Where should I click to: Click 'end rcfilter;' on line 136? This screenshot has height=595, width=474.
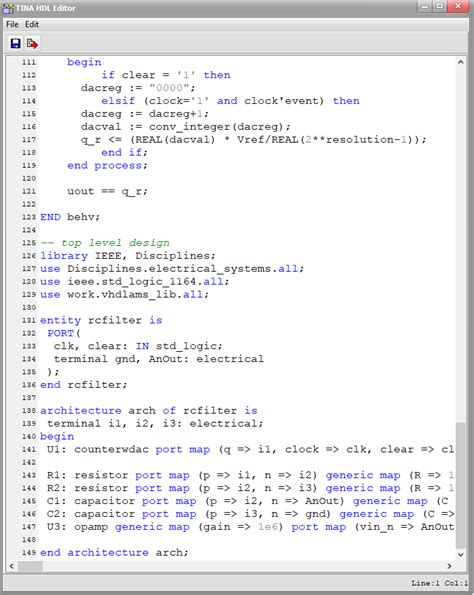[83, 385]
